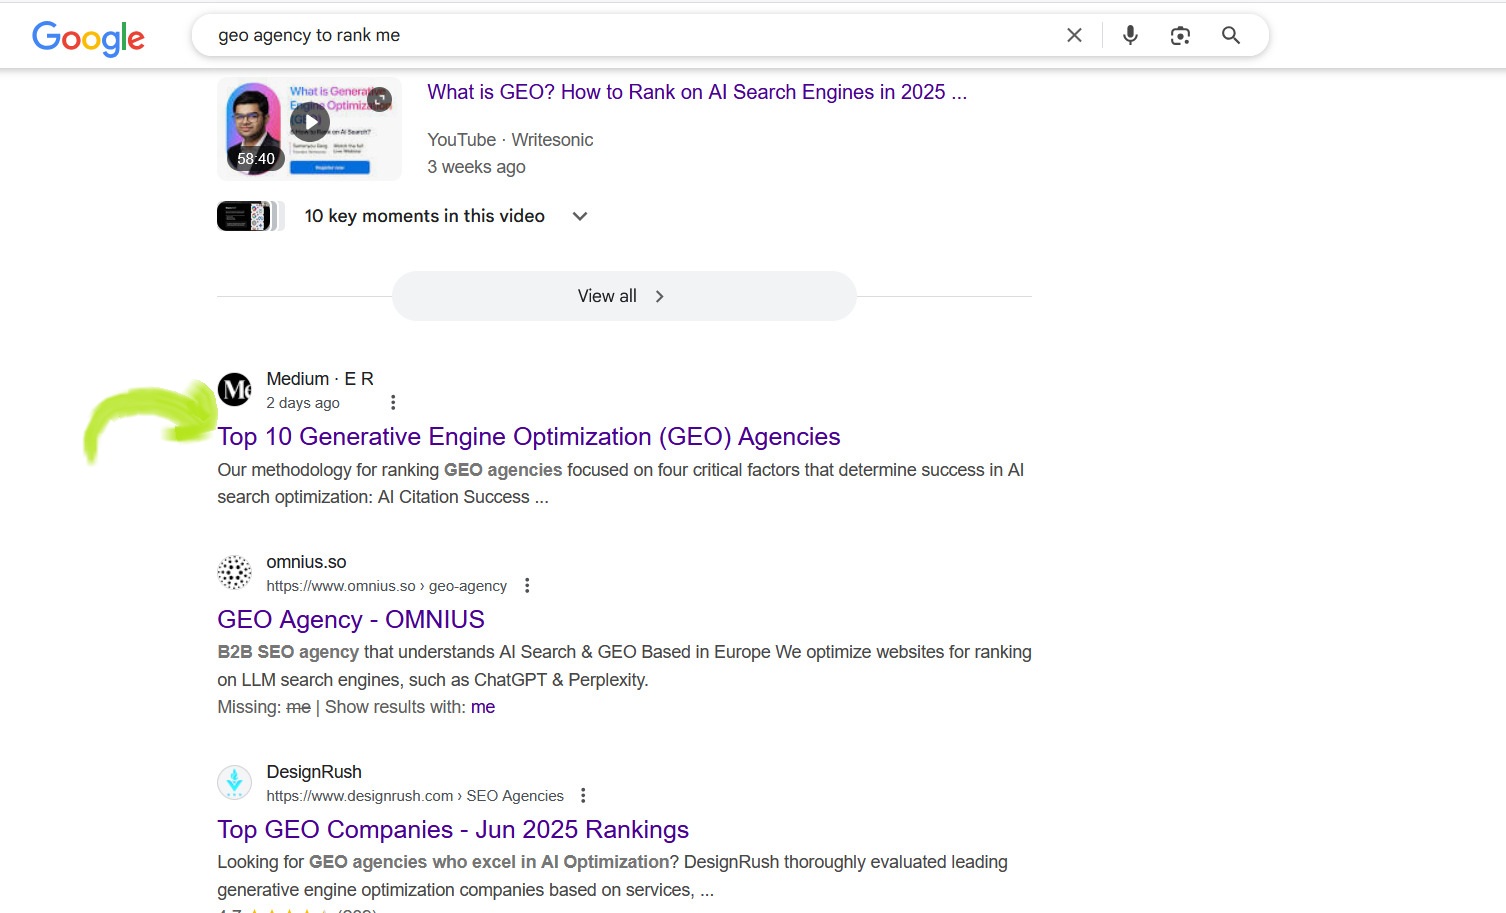This screenshot has width=1506, height=913.
Task: Start voice search with microphone icon
Action: [x=1130, y=35]
